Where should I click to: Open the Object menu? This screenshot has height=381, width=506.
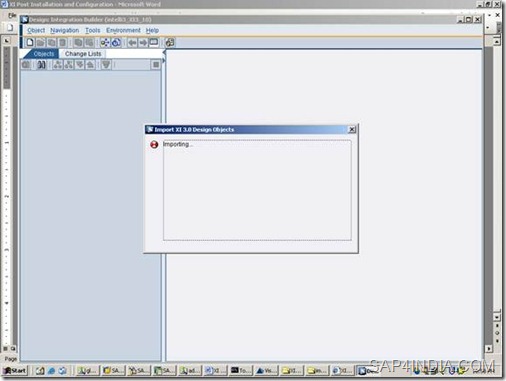(x=36, y=30)
